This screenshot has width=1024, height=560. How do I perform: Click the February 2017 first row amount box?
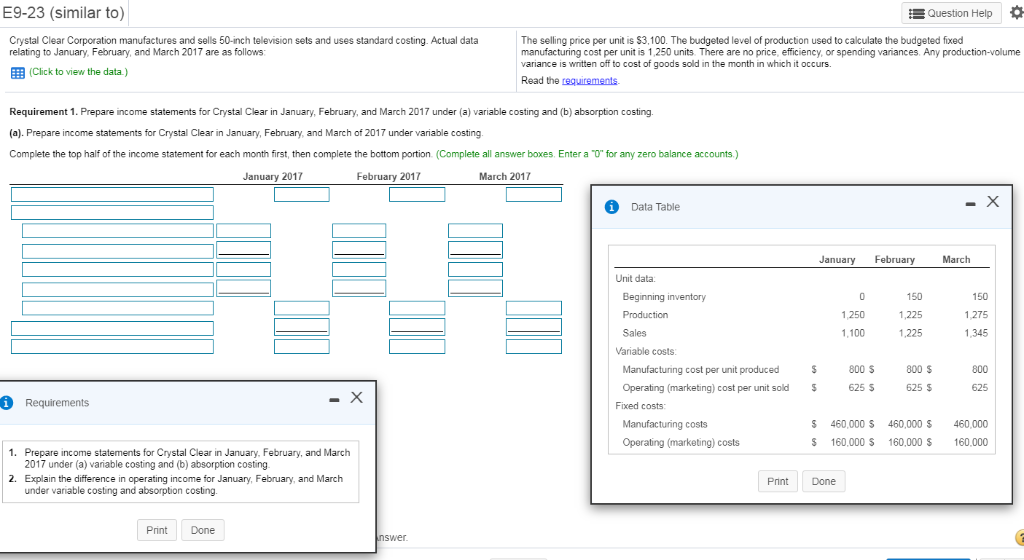[417, 194]
